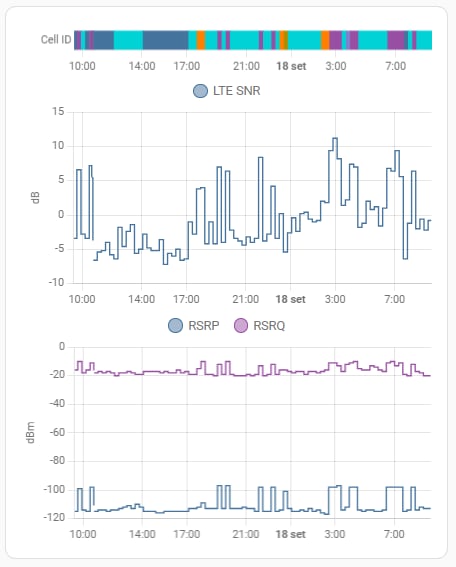Click the dark blue Cell ID segment before 17:00
456x567 pixels.
pyautogui.click(x=165, y=40)
